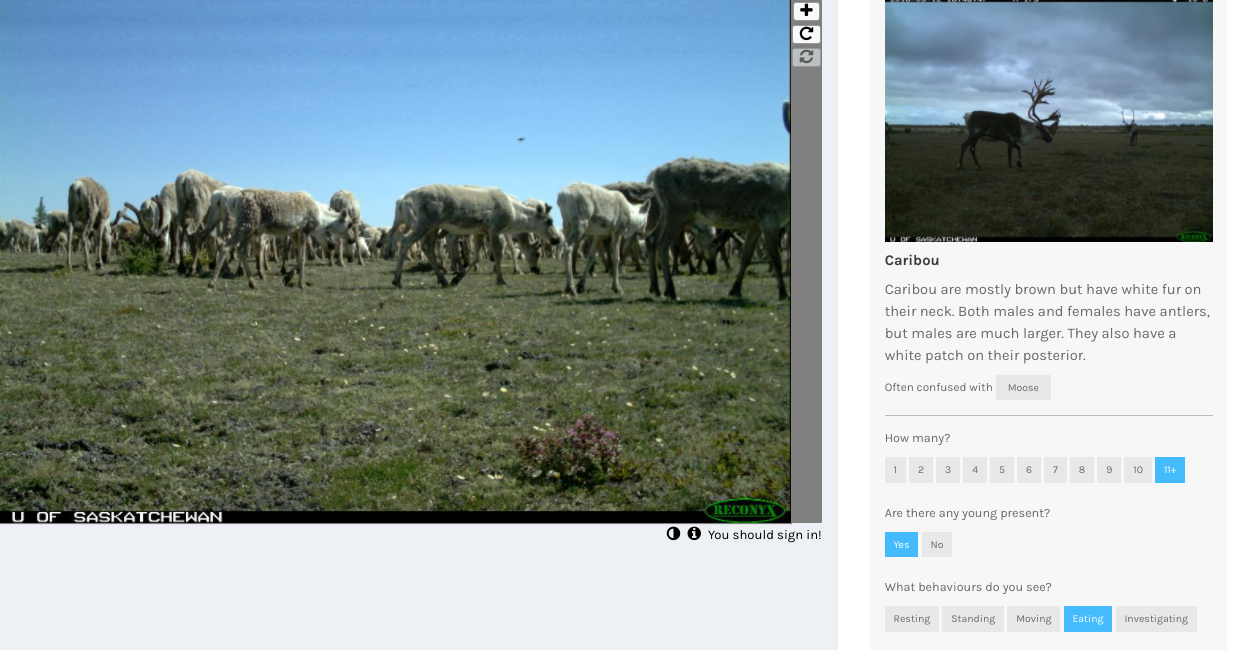Toggle the image contrast invert icon
The height and width of the screenshot is (650, 1234).
pos(673,534)
